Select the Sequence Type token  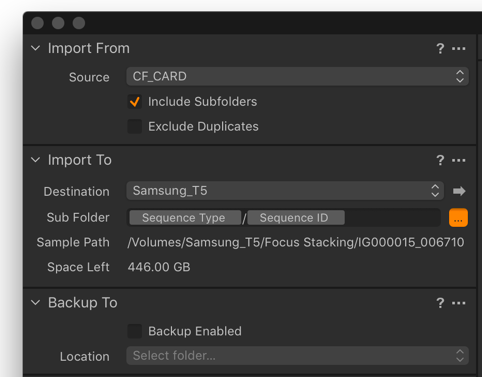click(185, 218)
